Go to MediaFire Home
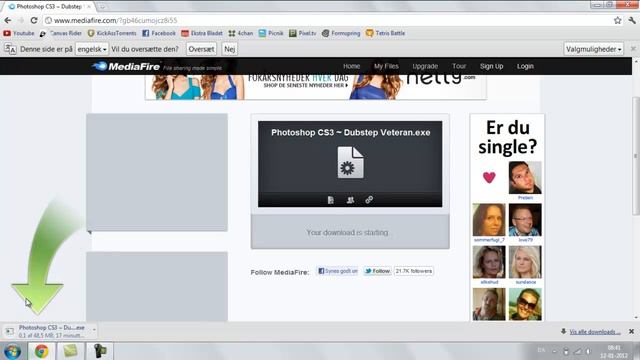Image resolution: width=640 pixels, height=360 pixels. tap(351, 66)
